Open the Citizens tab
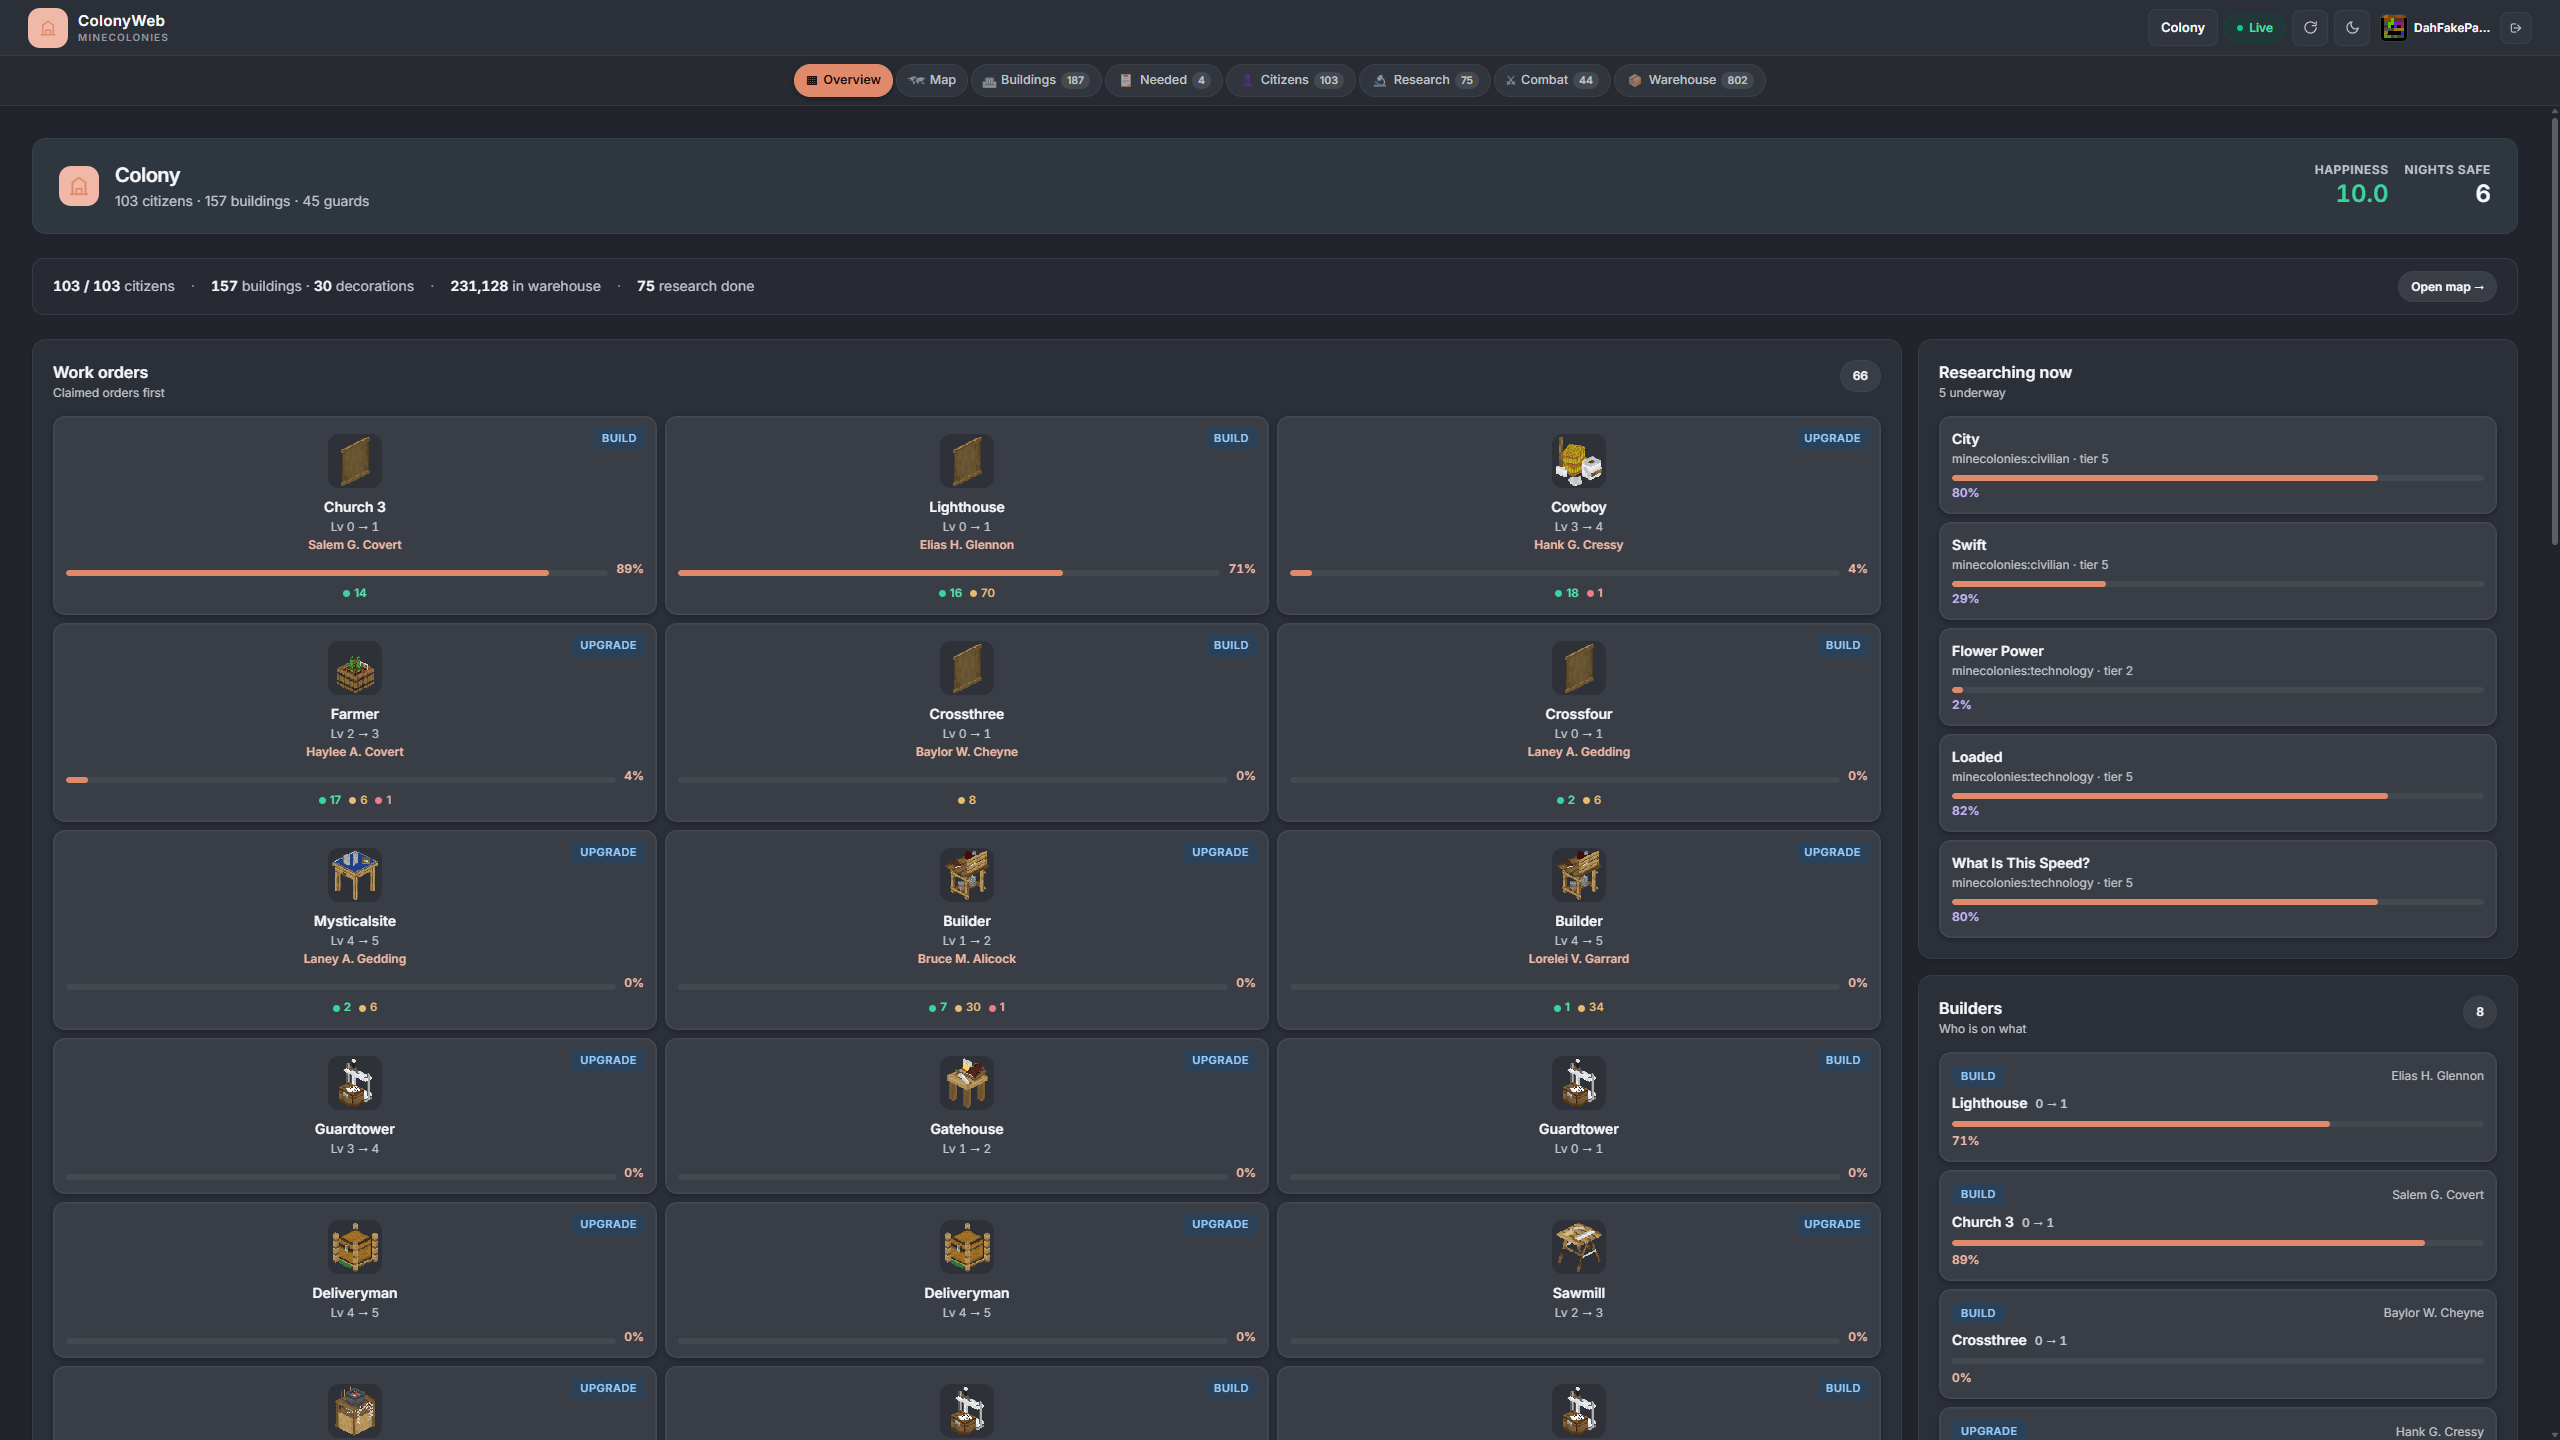Screen dimensions: 2560x1440 1290,80
